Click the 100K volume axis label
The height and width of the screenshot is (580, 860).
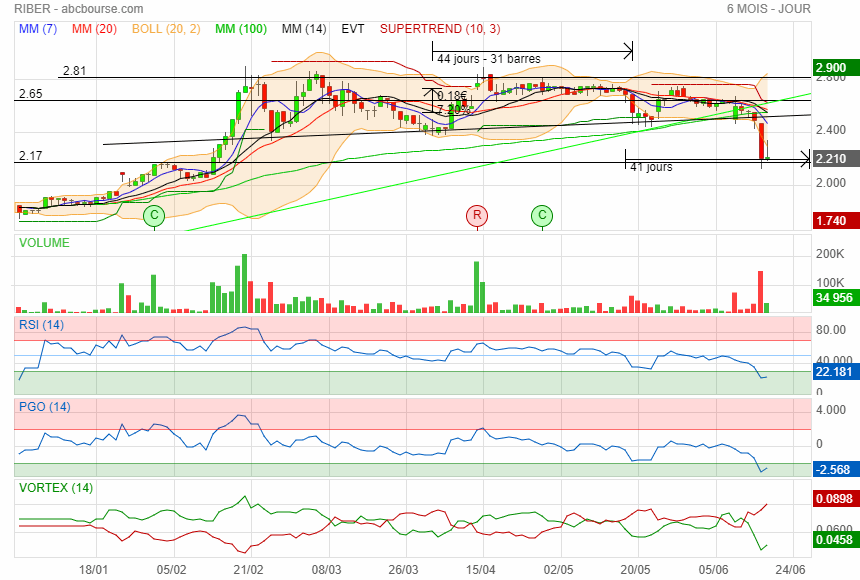coord(830,283)
